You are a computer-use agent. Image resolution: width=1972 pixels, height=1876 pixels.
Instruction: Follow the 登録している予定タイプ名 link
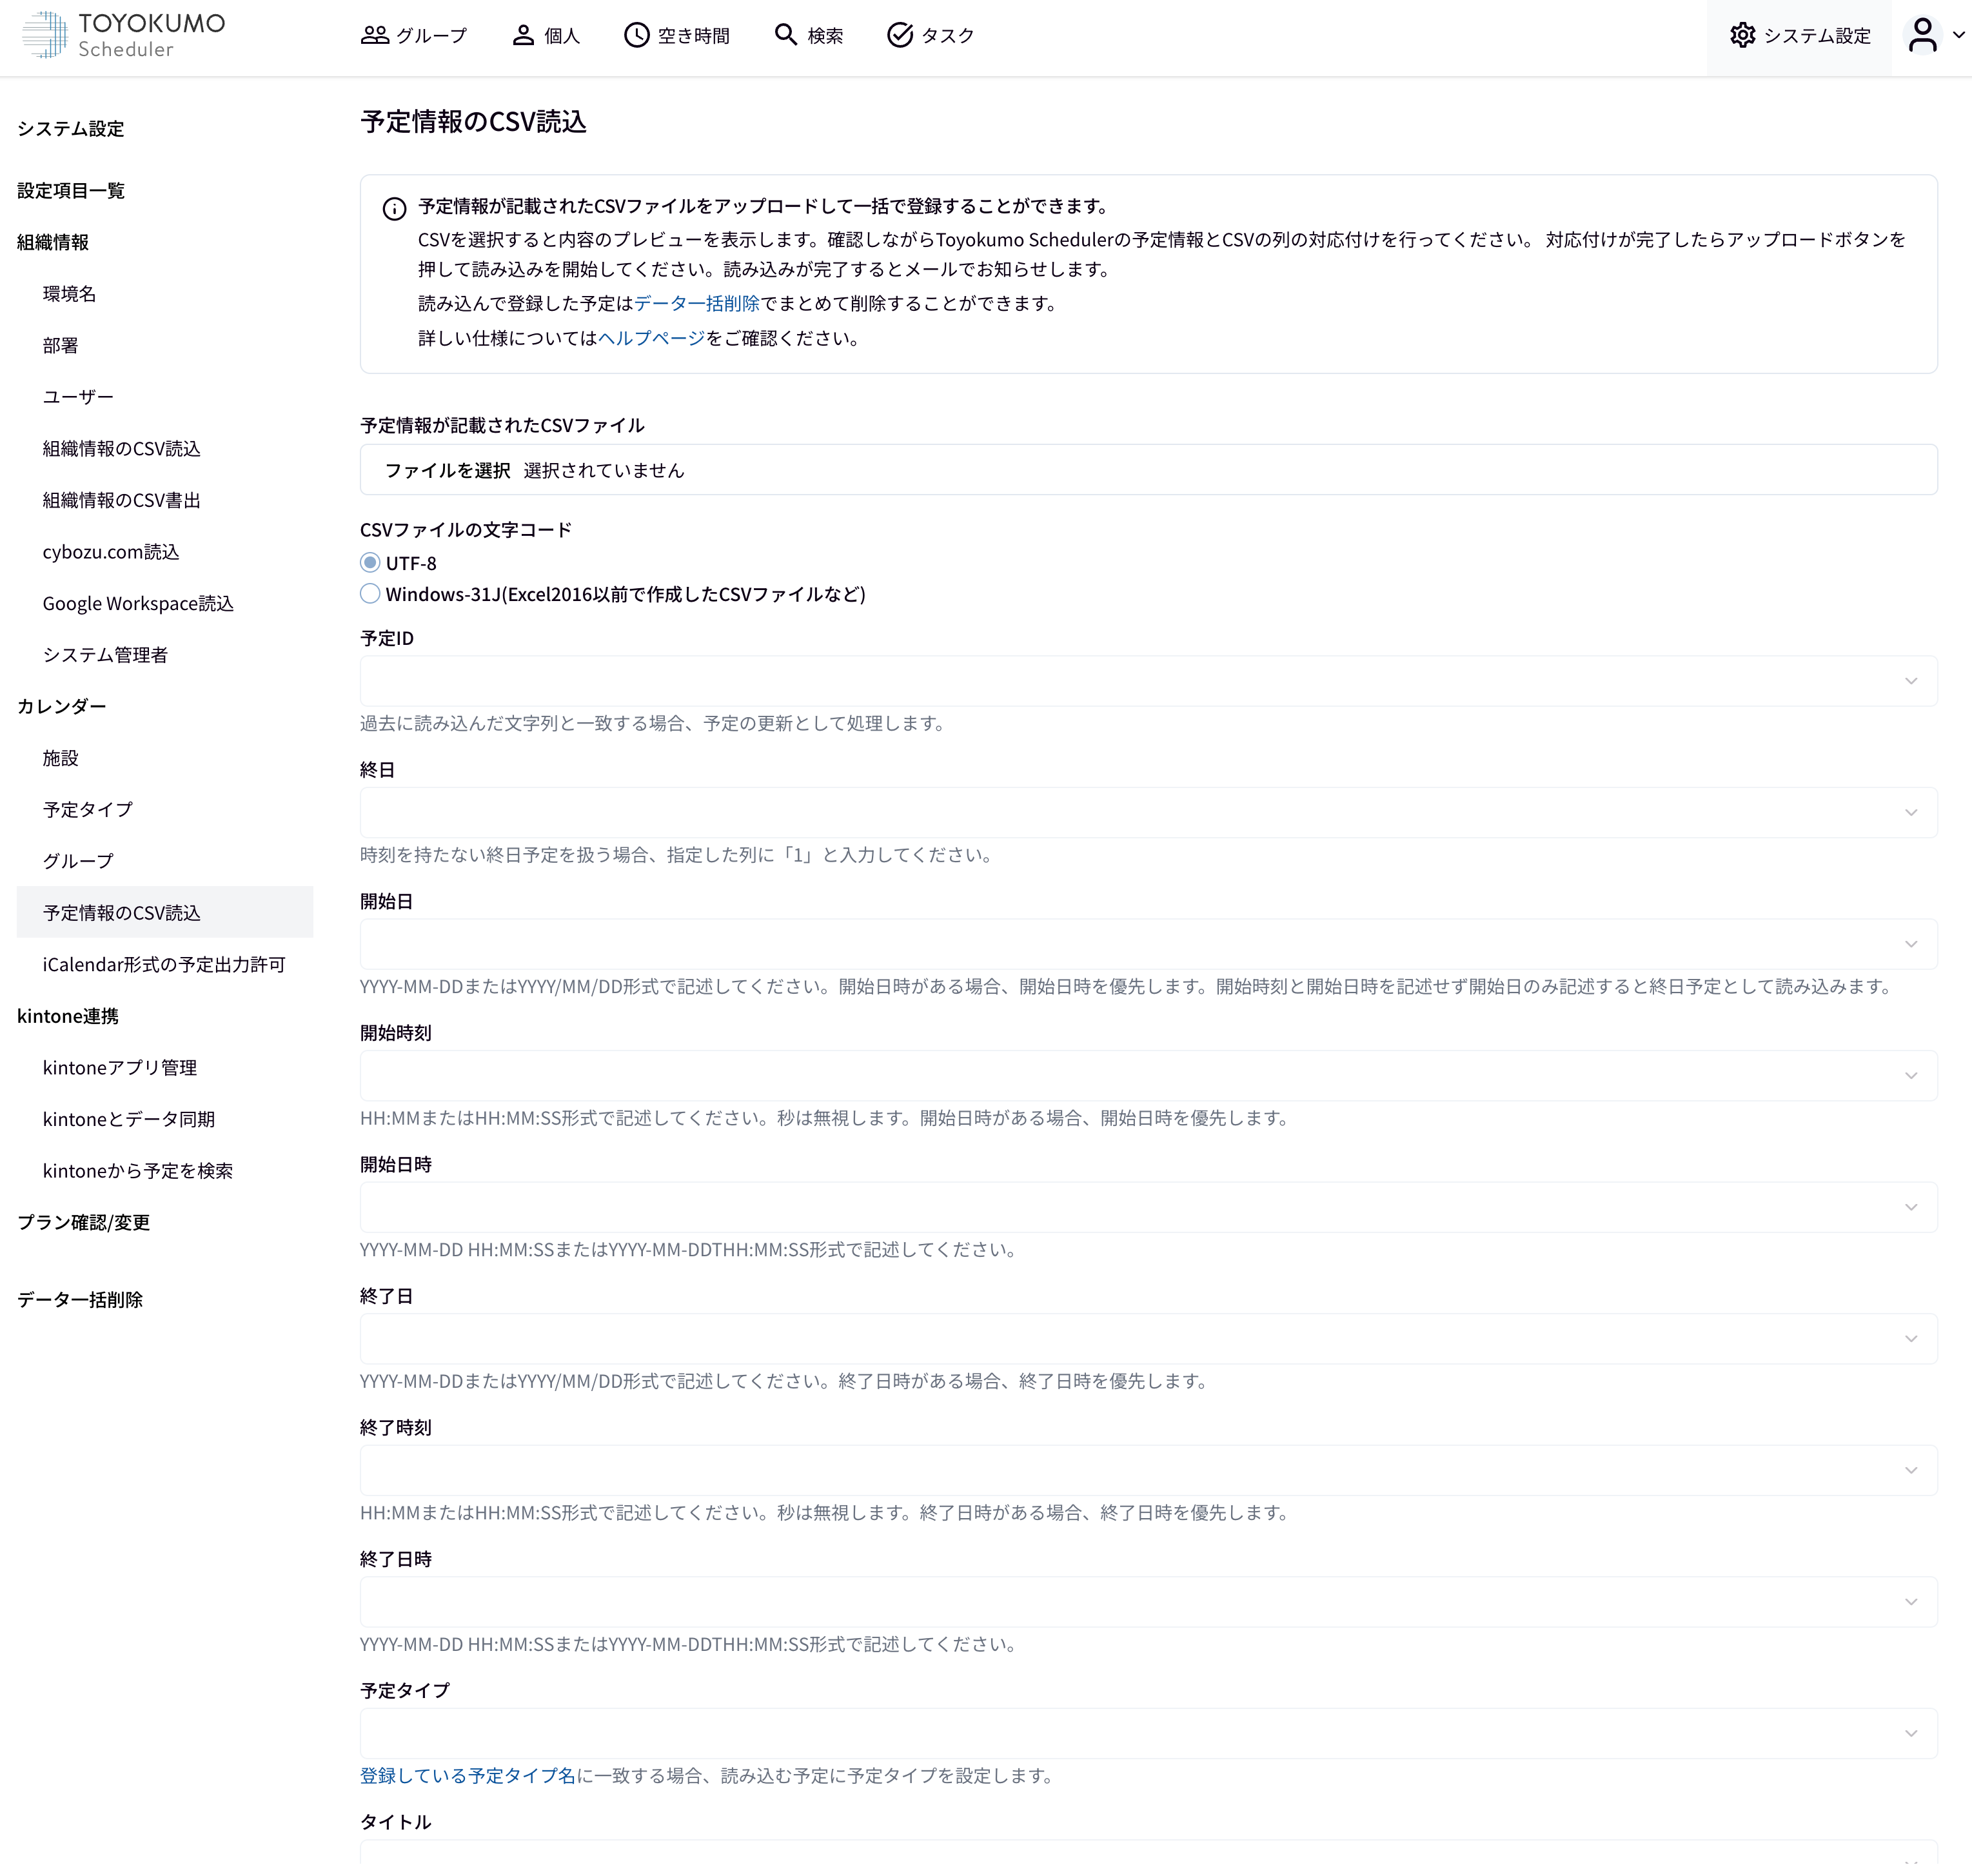(x=467, y=1775)
